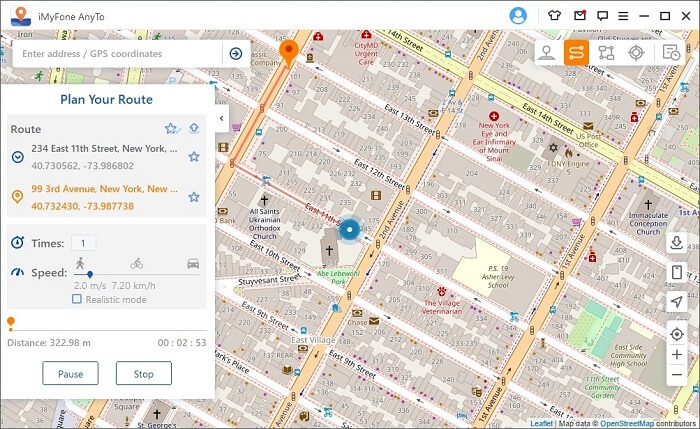Click coordinates 40.730562, -73.986802
700x429 pixels.
(82, 166)
